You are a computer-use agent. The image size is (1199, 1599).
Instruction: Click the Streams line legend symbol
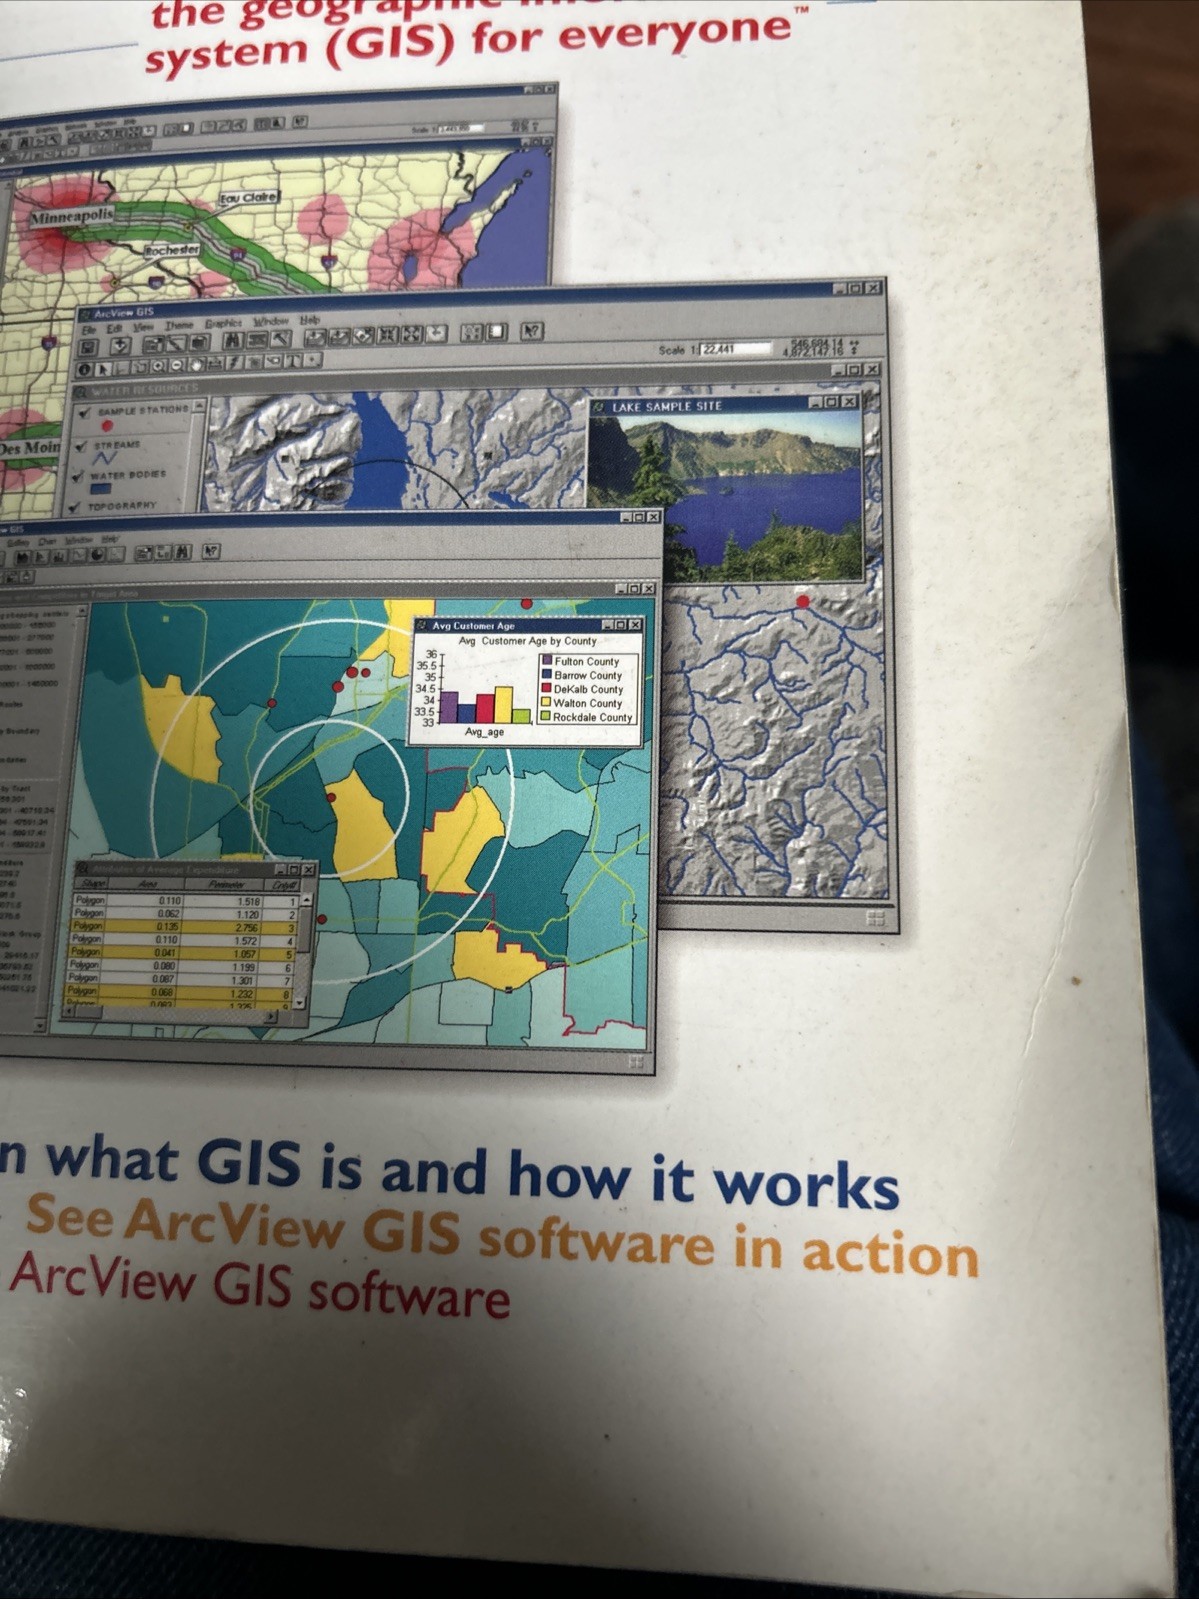105,459
